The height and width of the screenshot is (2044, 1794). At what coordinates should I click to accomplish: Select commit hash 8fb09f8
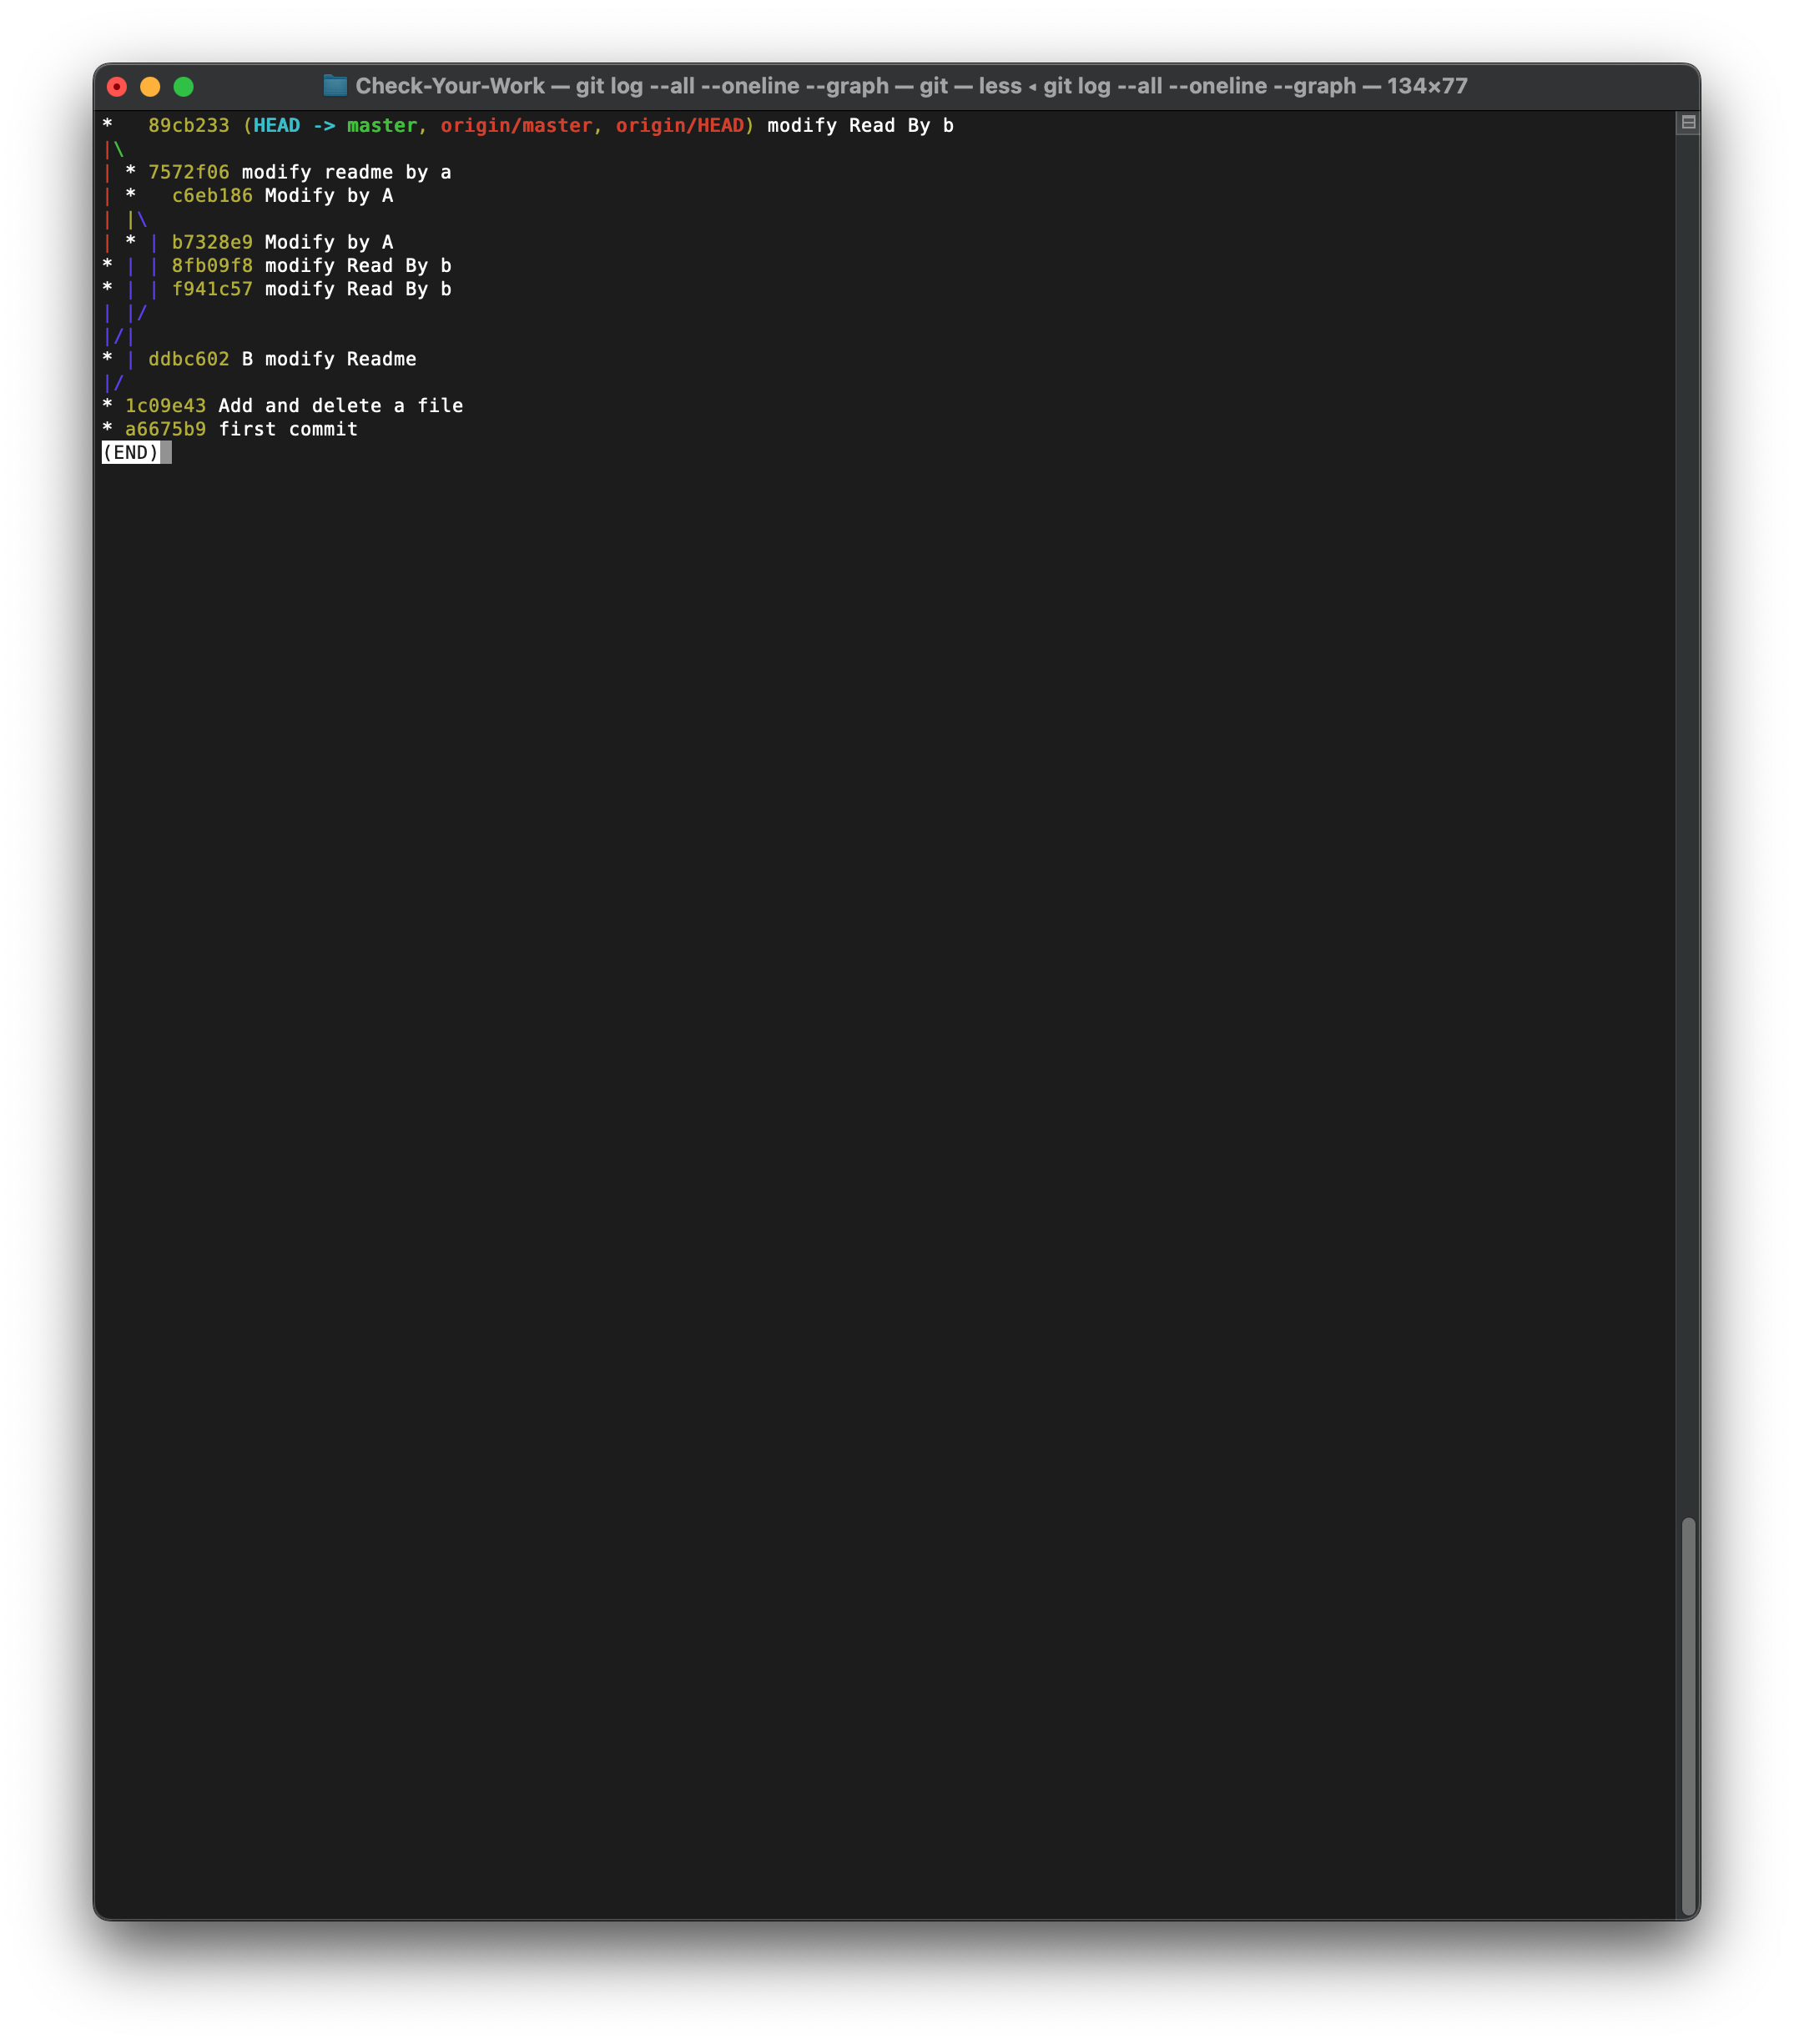coord(212,266)
